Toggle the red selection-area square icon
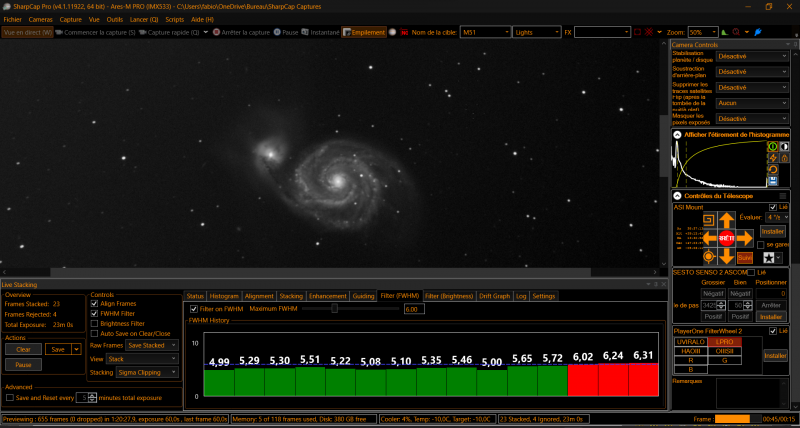The width and height of the screenshot is (800, 428). pos(637,32)
